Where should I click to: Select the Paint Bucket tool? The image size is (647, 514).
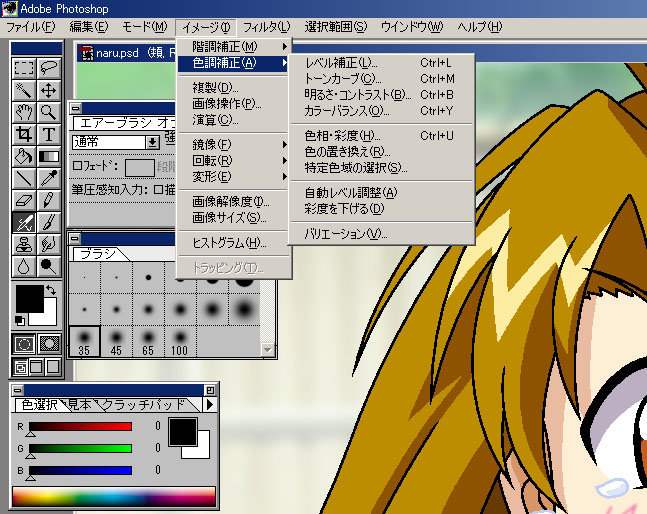(24, 156)
